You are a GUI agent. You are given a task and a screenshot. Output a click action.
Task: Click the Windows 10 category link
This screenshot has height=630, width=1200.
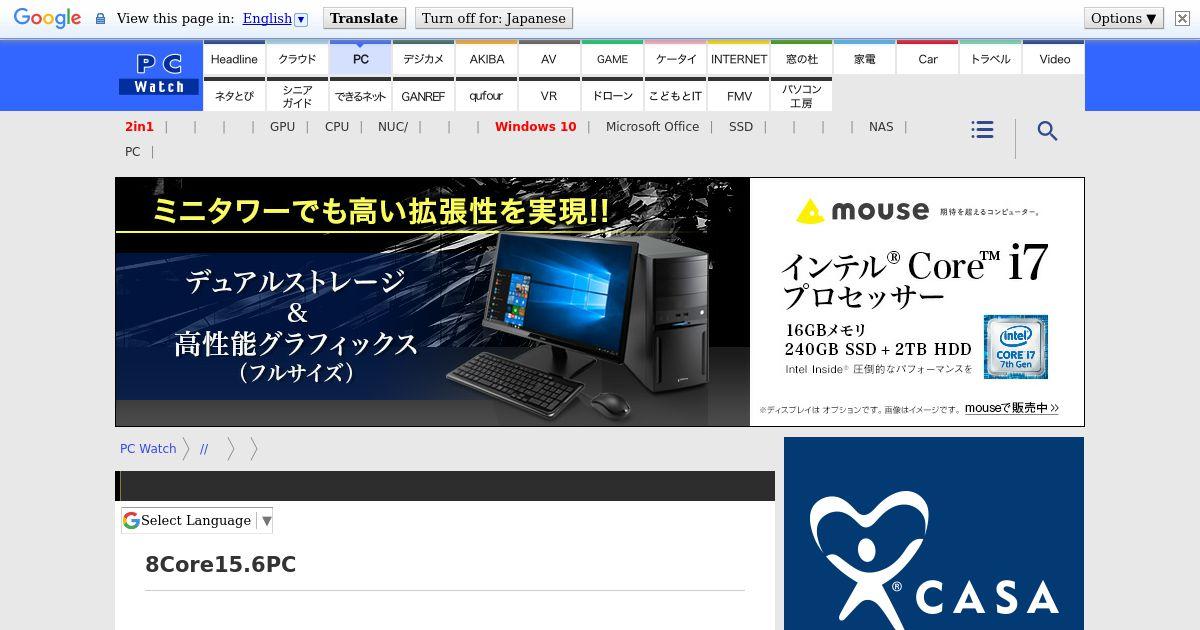[x=535, y=126]
